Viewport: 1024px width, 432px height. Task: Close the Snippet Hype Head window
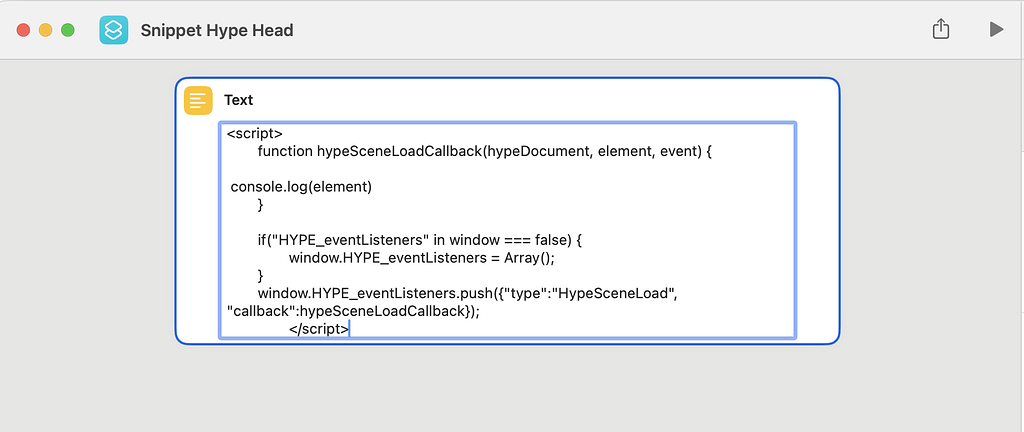click(23, 30)
